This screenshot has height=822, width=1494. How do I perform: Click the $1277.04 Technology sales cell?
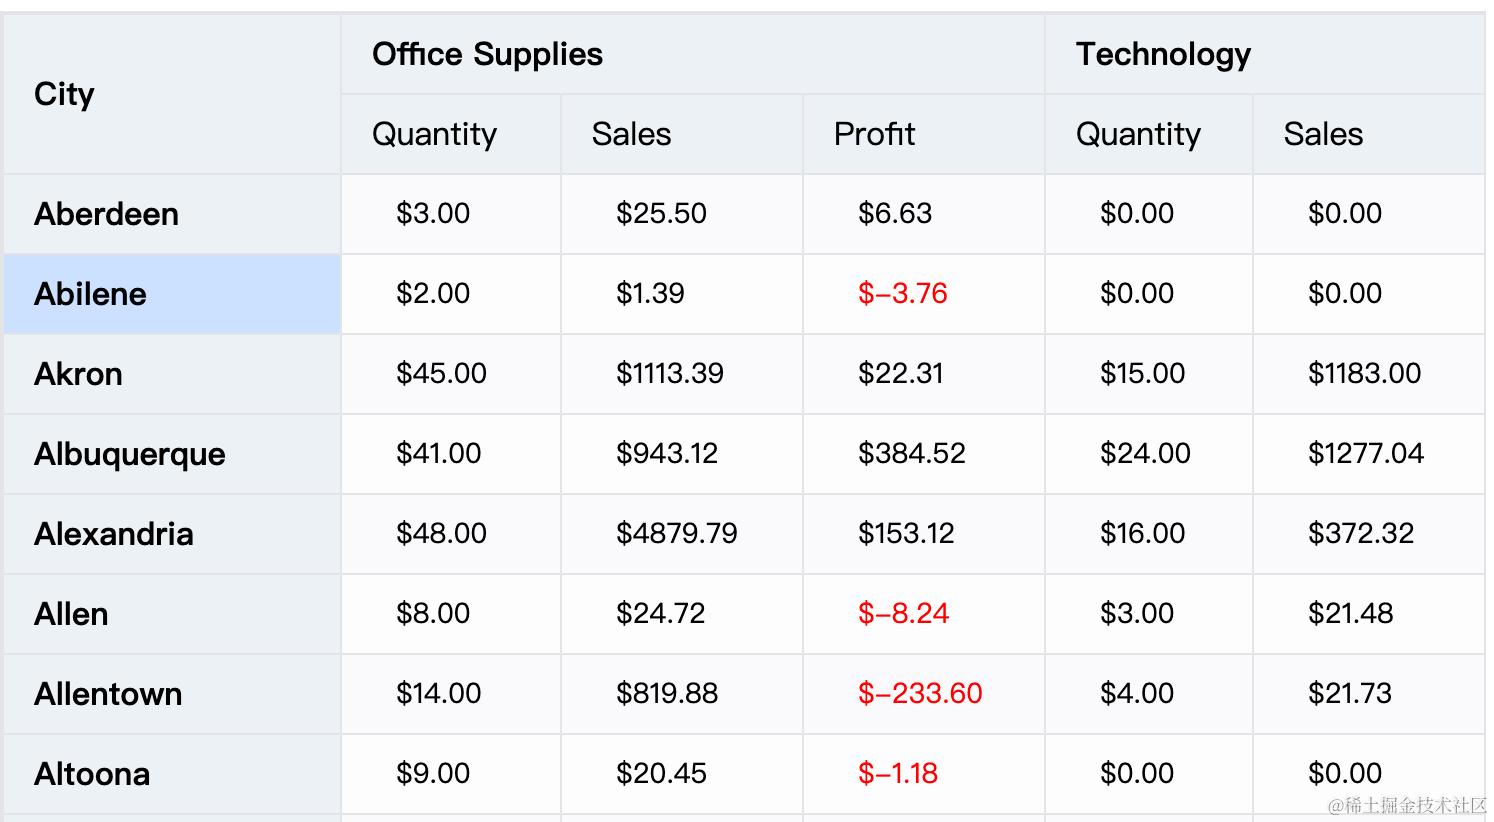point(1366,453)
